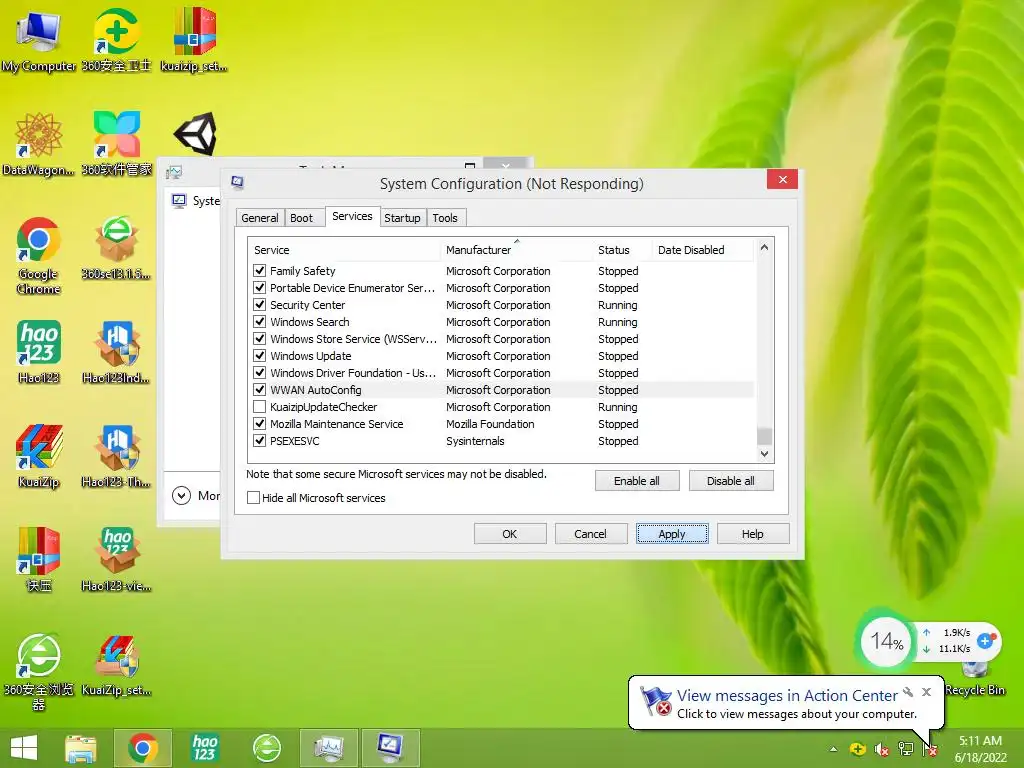Click the Enable all button
This screenshot has width=1024, height=768.
tap(637, 481)
